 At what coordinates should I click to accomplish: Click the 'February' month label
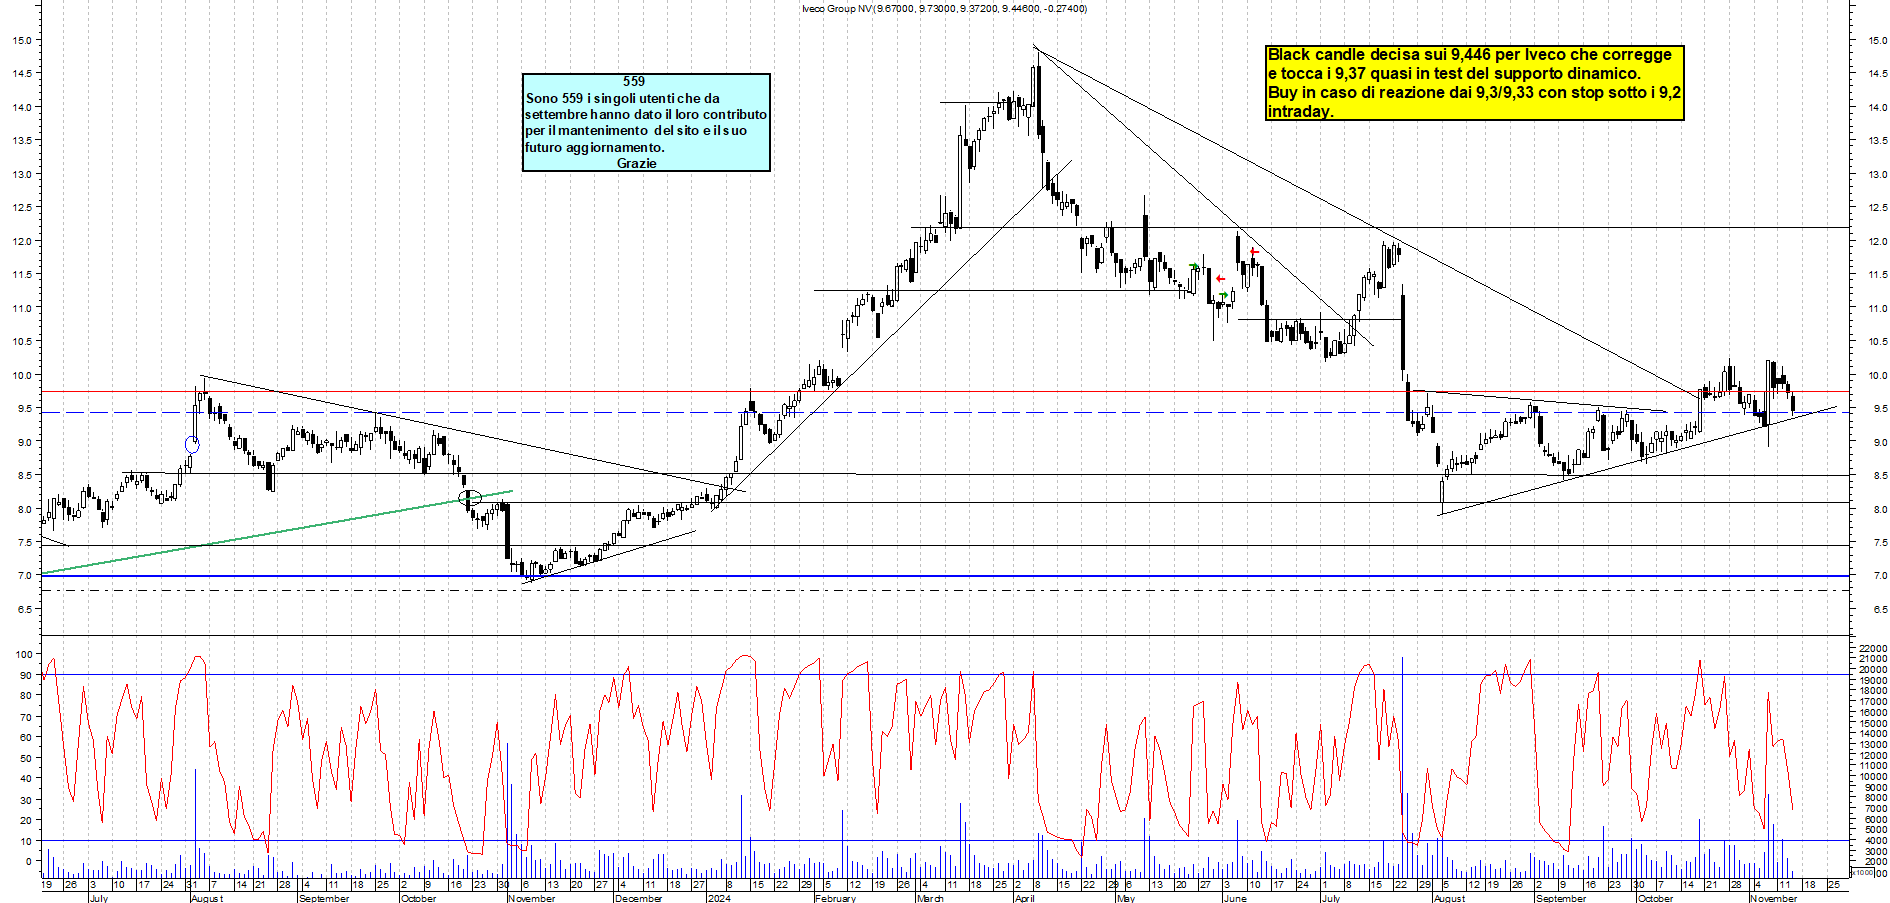click(x=836, y=898)
